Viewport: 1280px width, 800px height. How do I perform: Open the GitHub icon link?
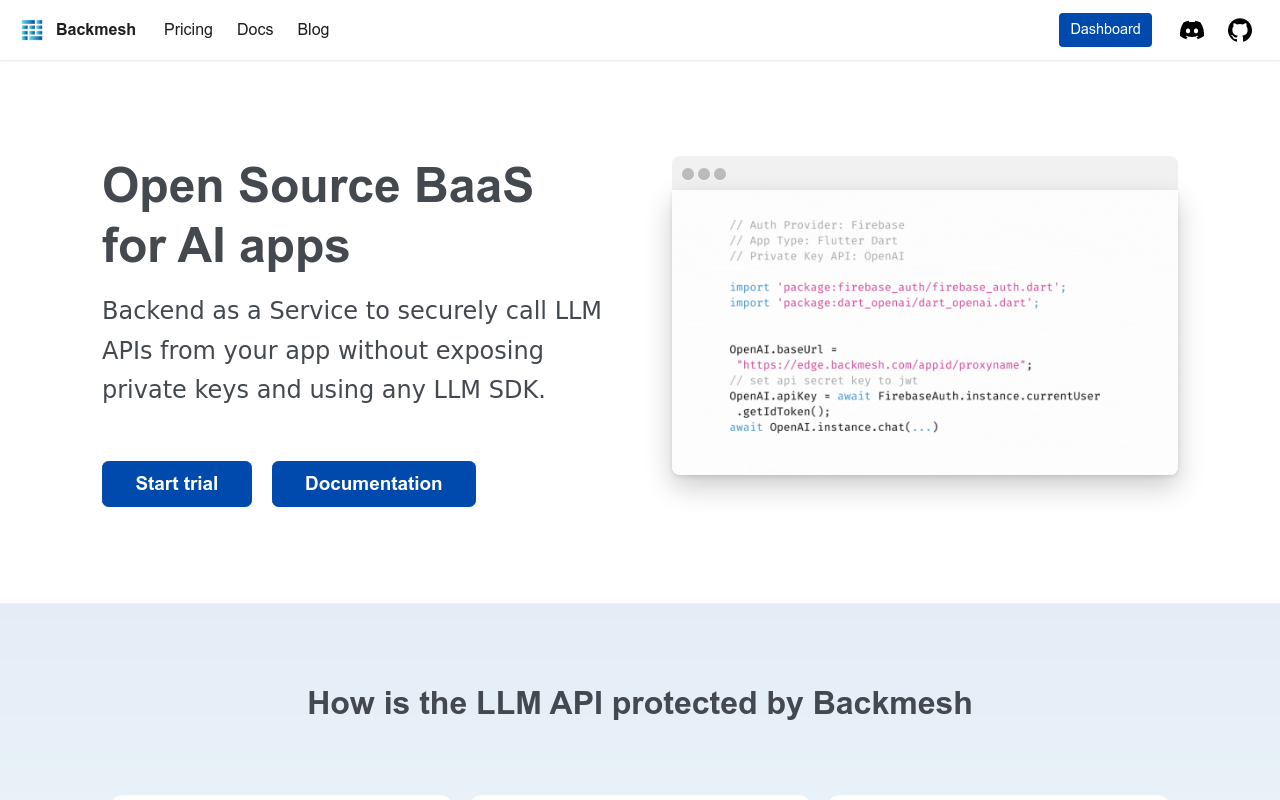(x=1240, y=30)
